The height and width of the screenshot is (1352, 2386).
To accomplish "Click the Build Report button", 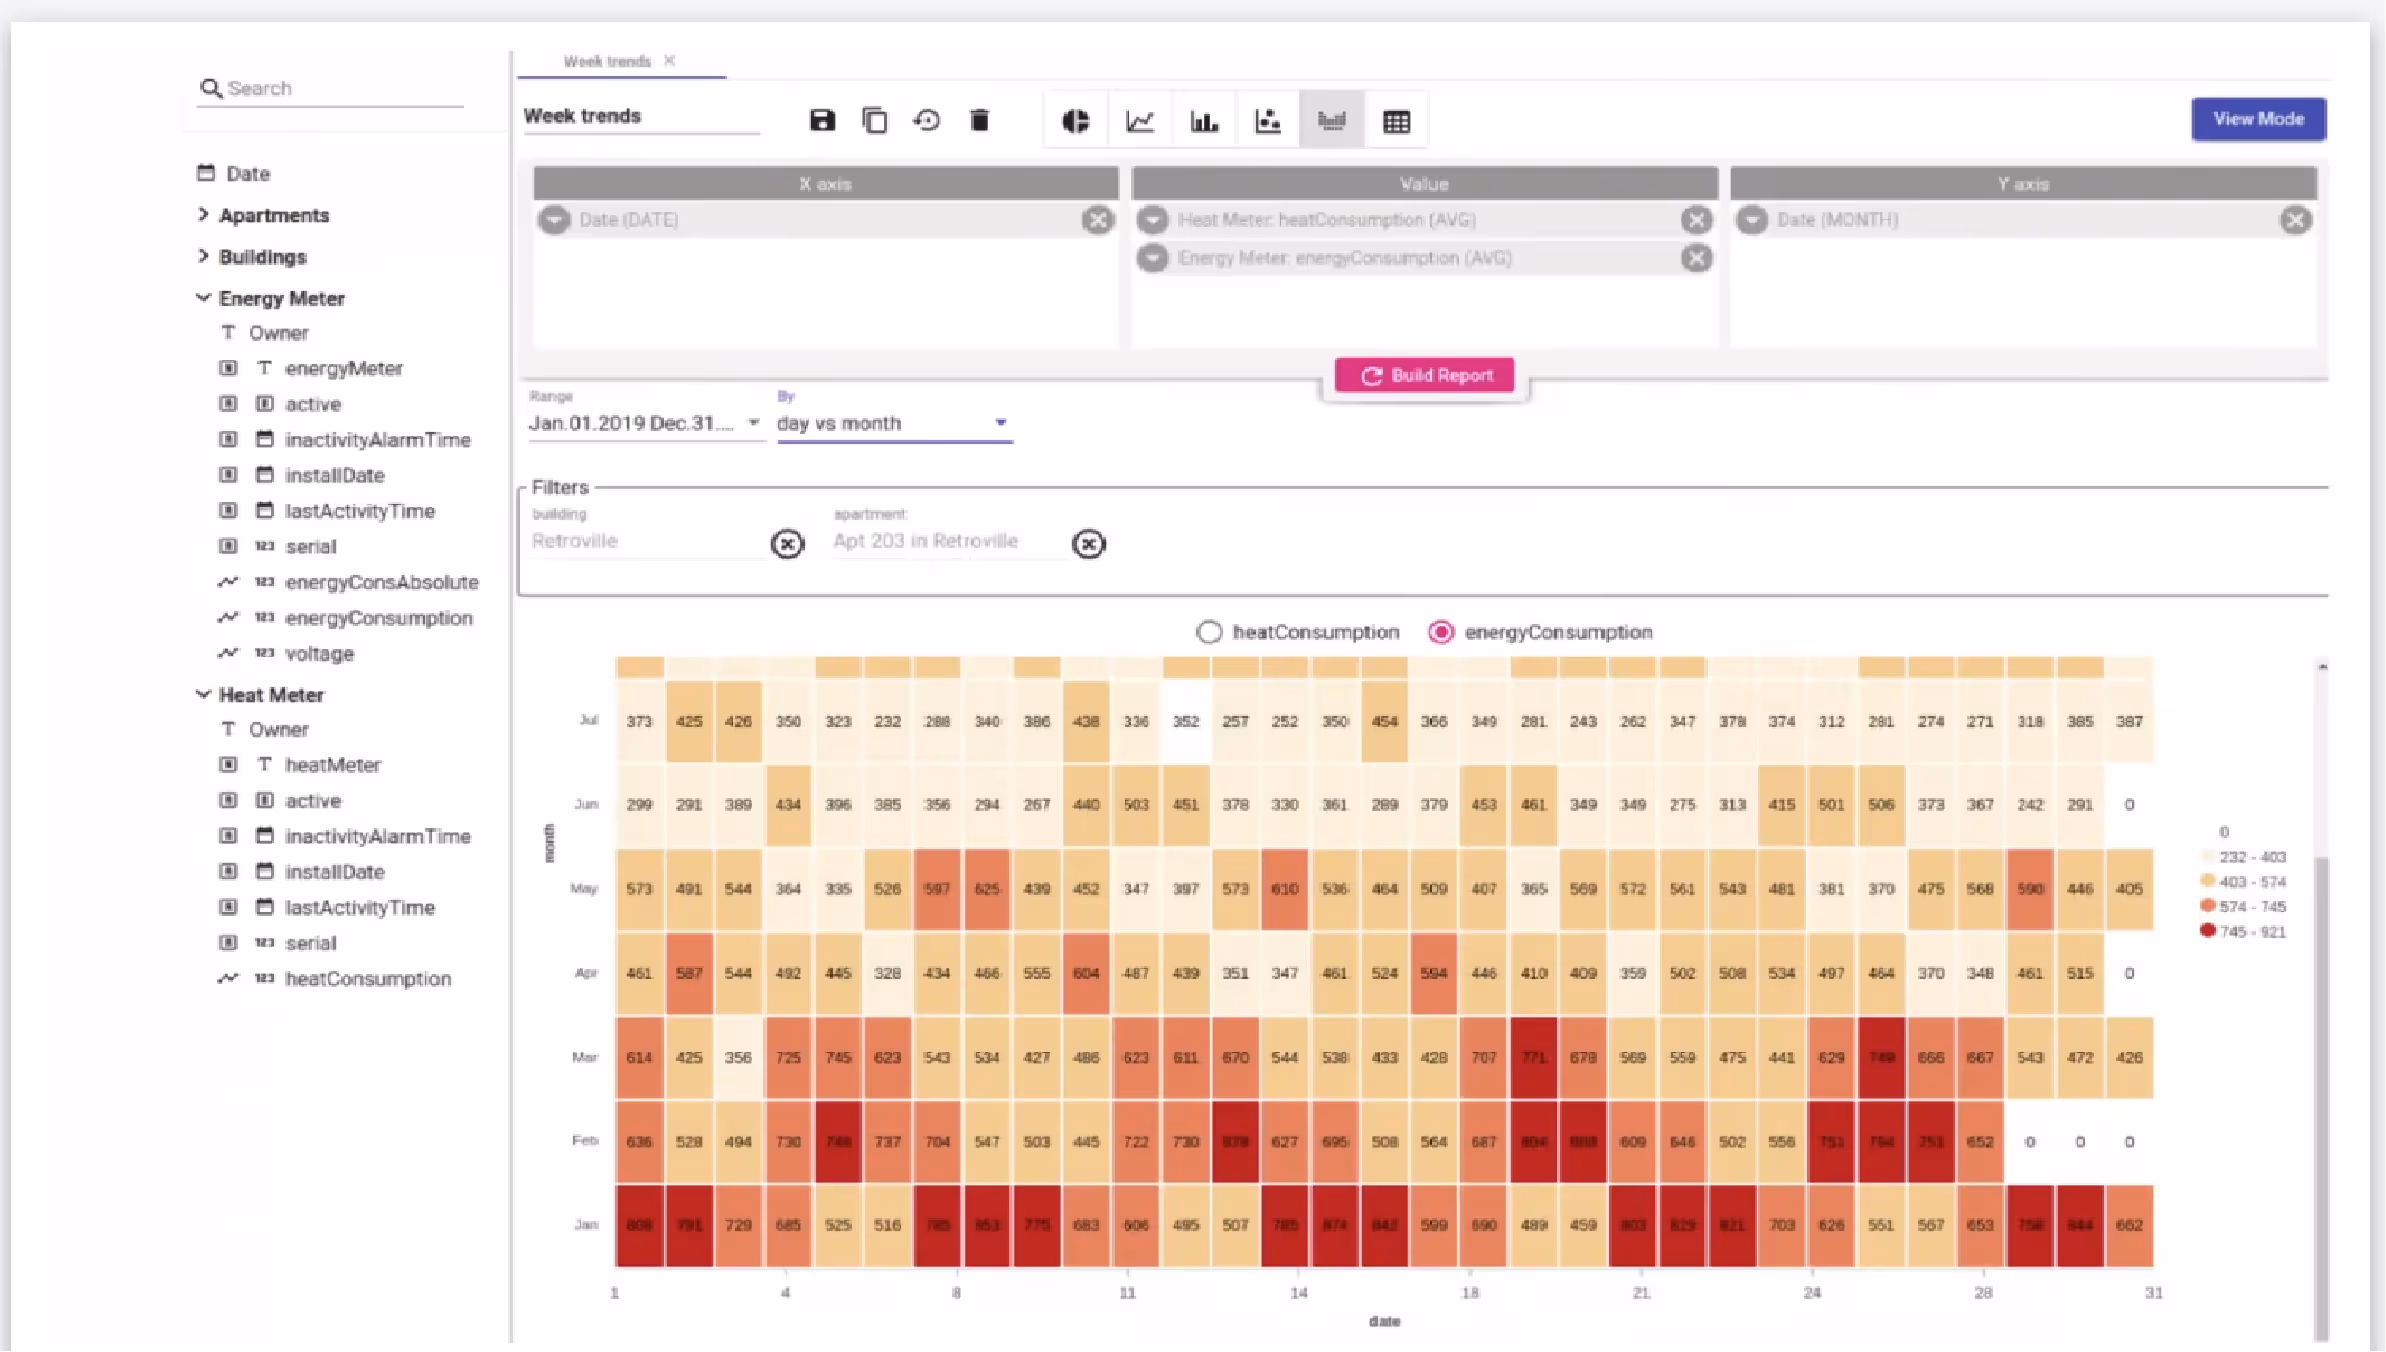I will [x=1424, y=375].
